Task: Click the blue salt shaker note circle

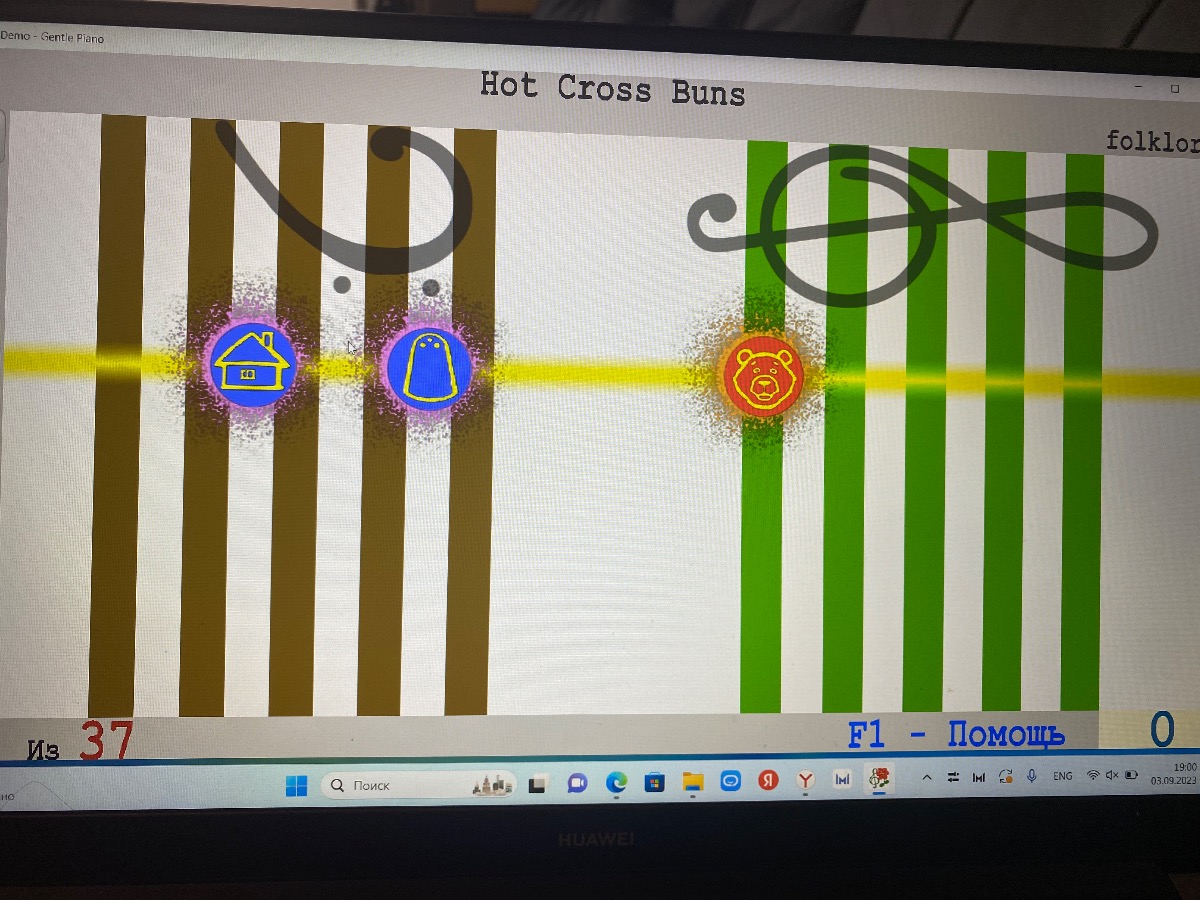Action: pyautogui.click(x=429, y=368)
